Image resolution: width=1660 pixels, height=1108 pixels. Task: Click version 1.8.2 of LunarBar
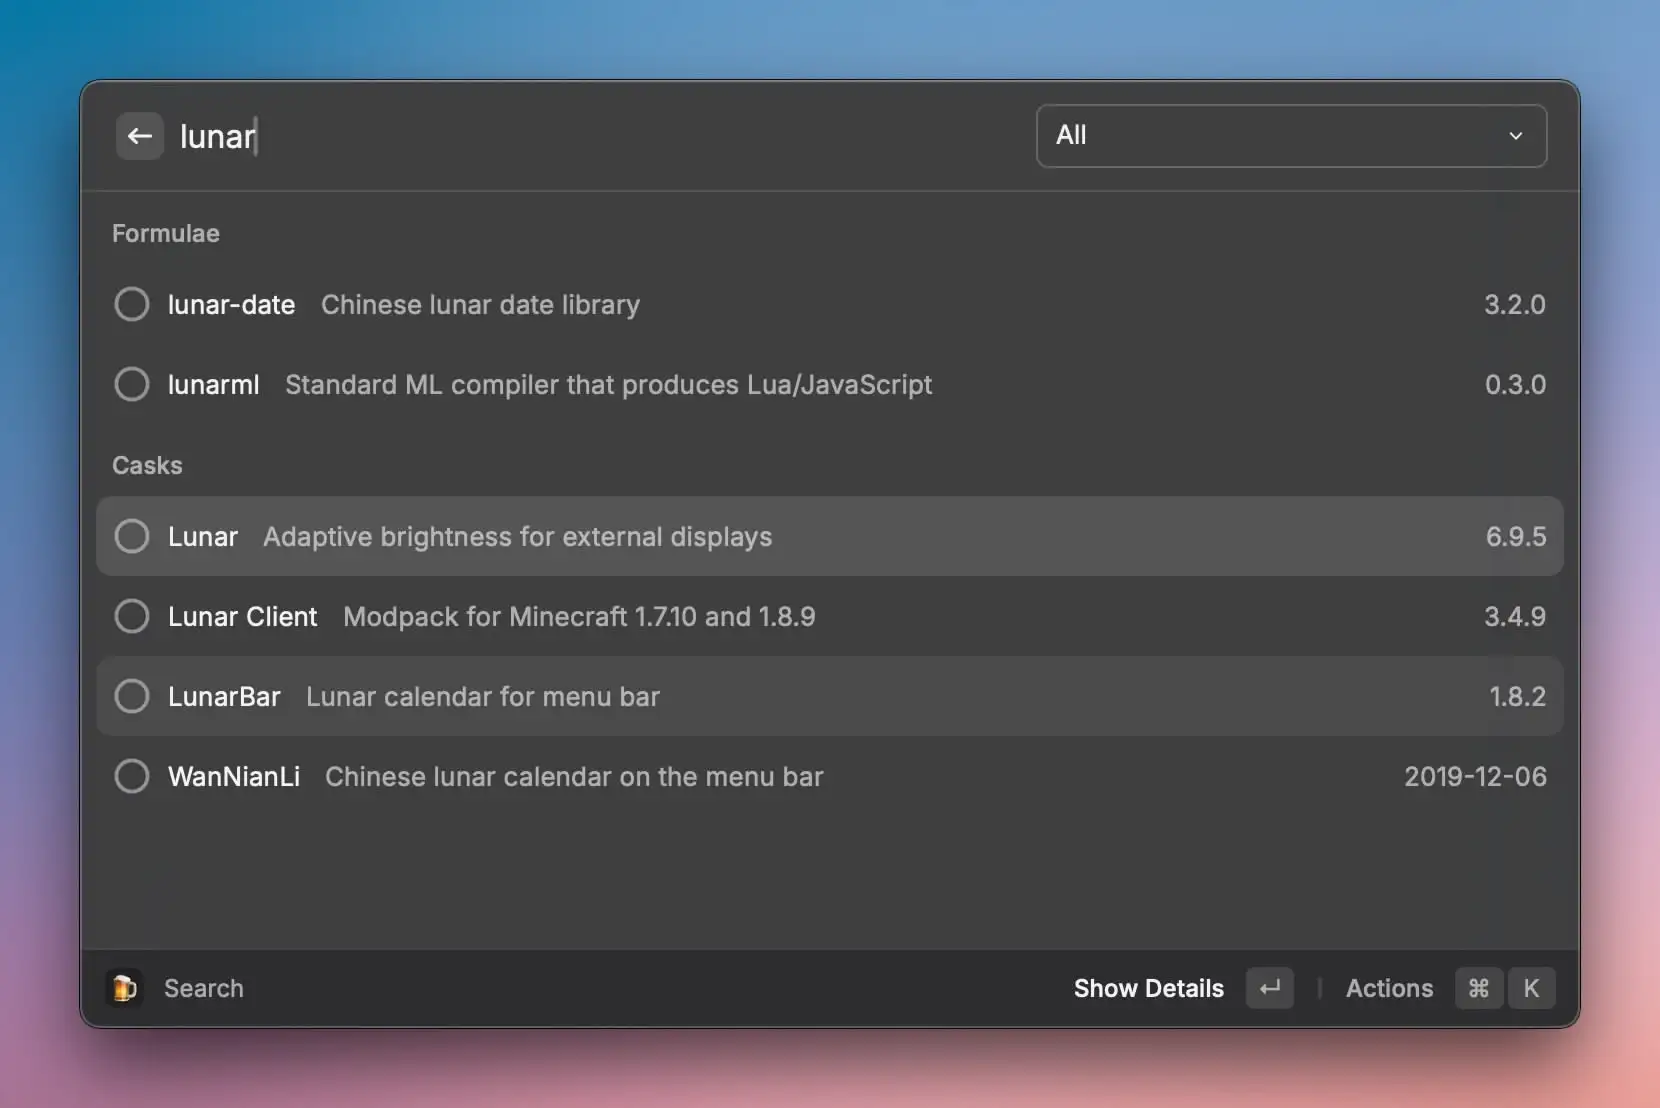pos(1517,696)
